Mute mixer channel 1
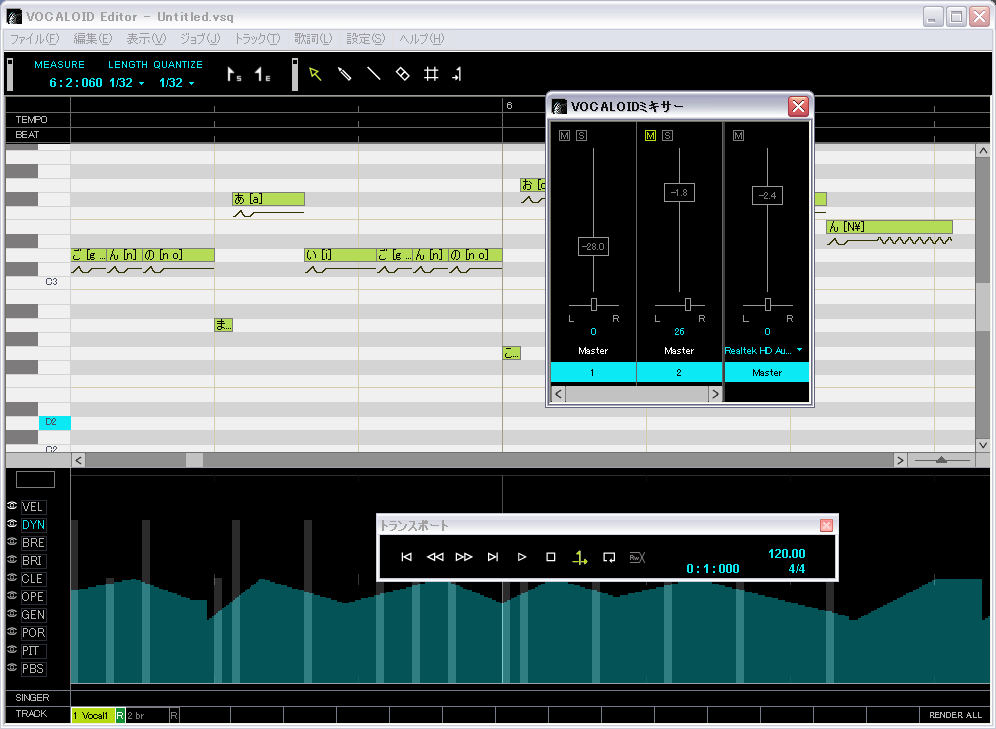Image resolution: width=996 pixels, height=729 pixels. click(565, 135)
